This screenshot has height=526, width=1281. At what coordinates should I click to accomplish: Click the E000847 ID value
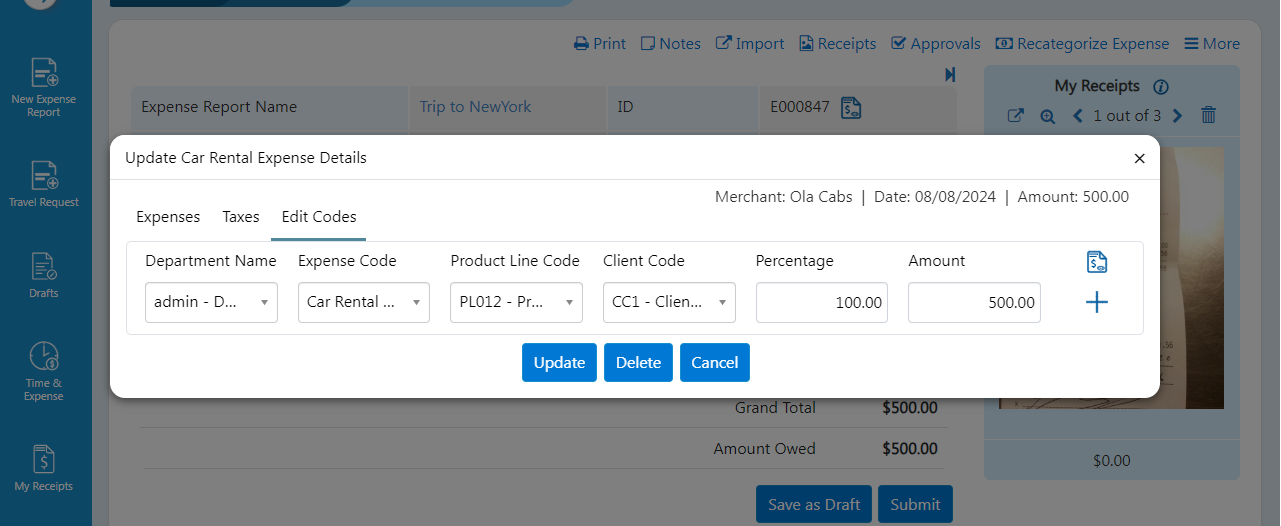pos(800,107)
